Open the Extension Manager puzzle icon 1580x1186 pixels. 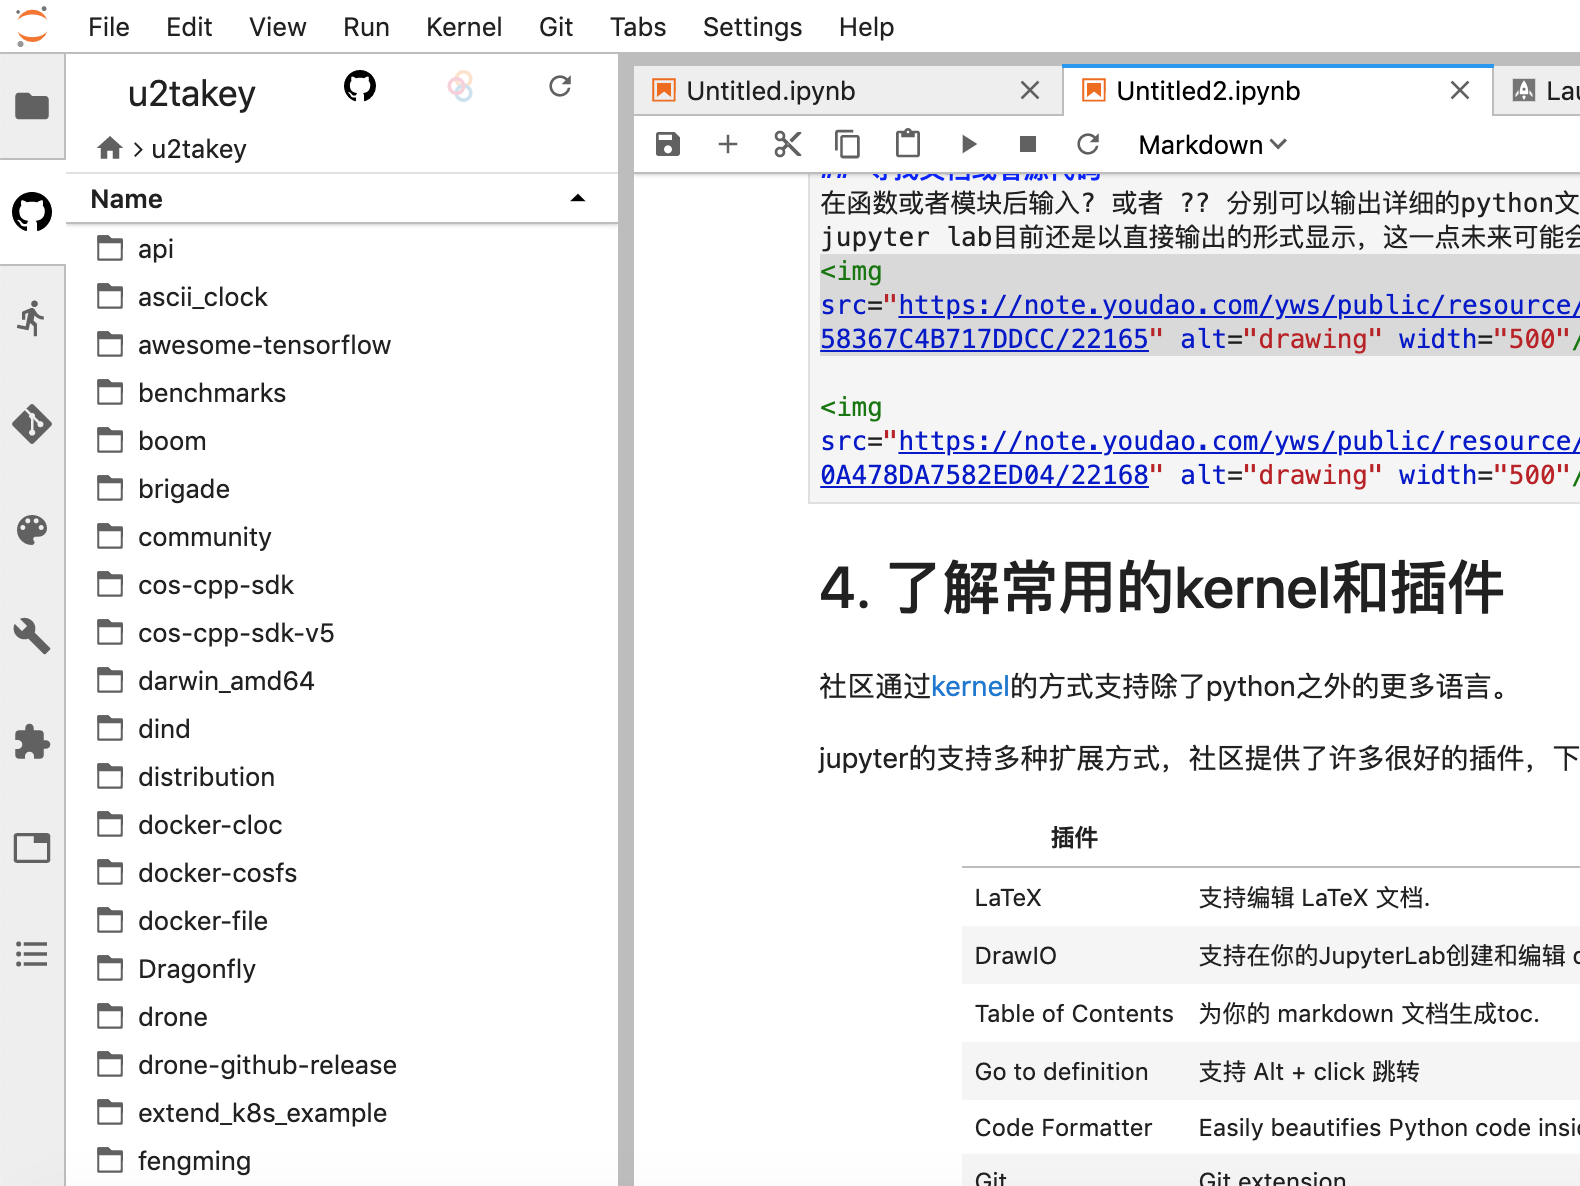coord(32,742)
